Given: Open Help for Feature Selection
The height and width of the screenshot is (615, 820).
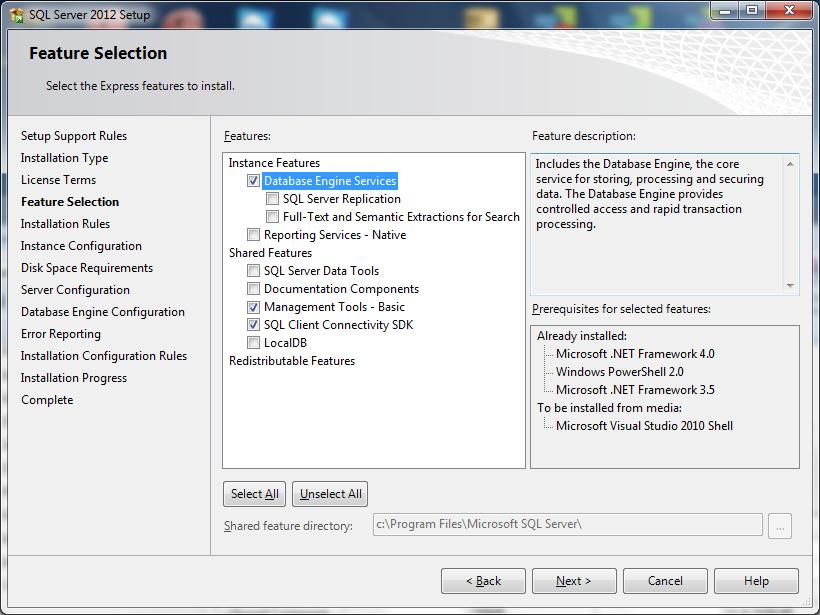Looking at the screenshot, I should [756, 581].
